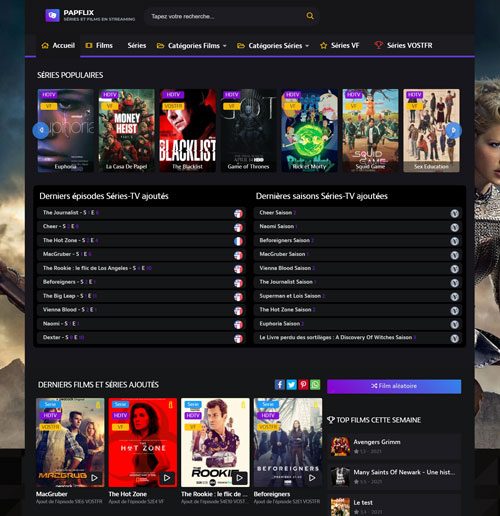Open Le test top film
Image resolution: width=500 pixels, height=516 pixels.
tap(394, 505)
